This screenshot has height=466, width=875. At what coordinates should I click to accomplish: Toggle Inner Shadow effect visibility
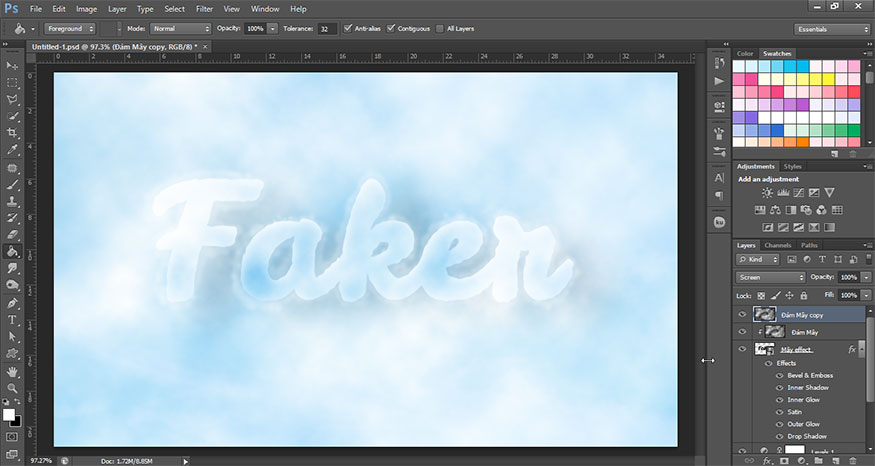click(780, 388)
